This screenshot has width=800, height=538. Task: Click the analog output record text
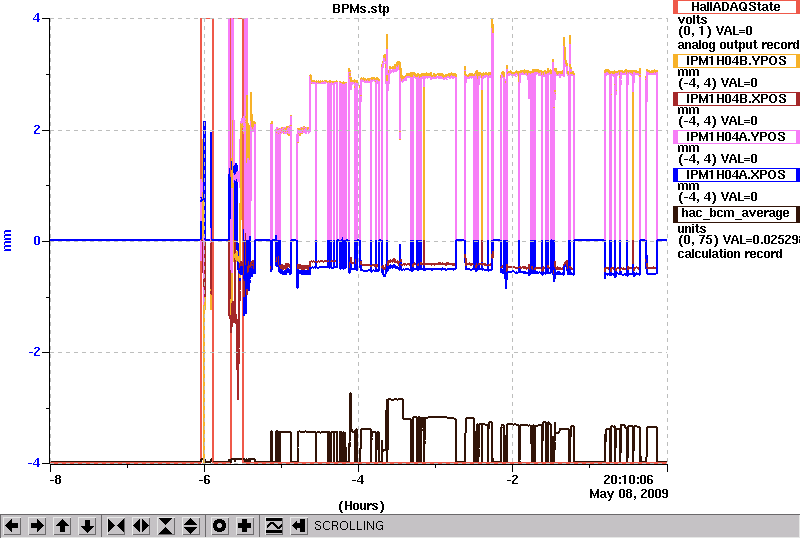(738, 45)
